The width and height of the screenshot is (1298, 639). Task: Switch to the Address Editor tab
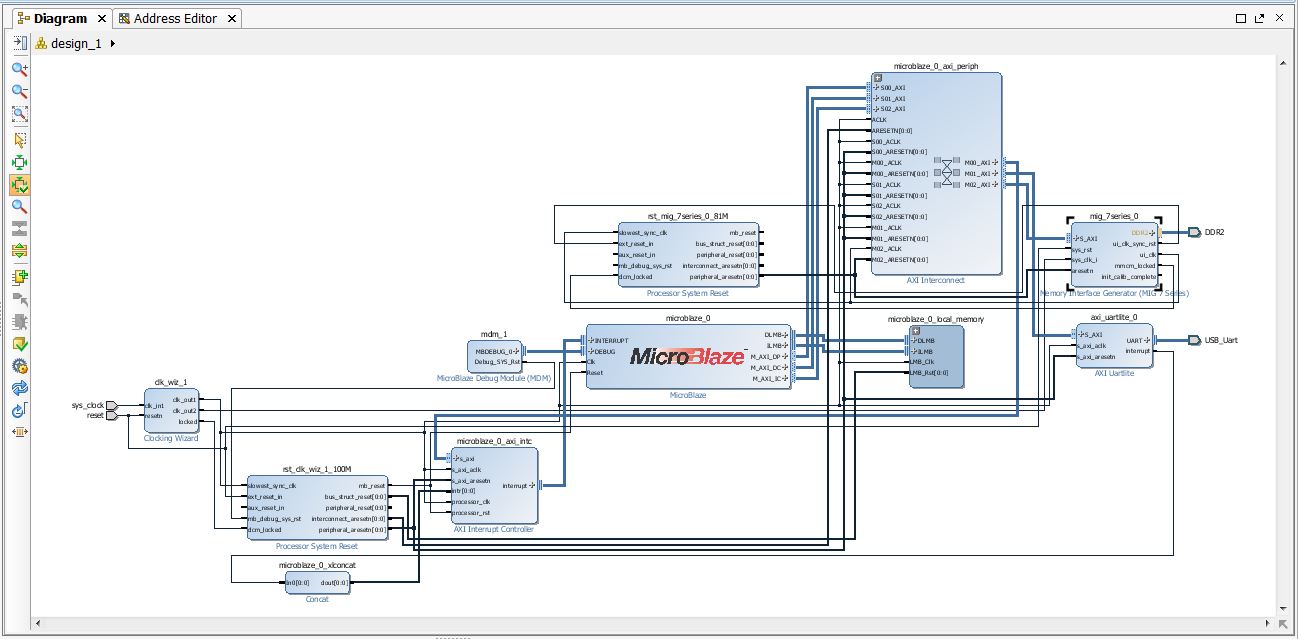coord(176,18)
